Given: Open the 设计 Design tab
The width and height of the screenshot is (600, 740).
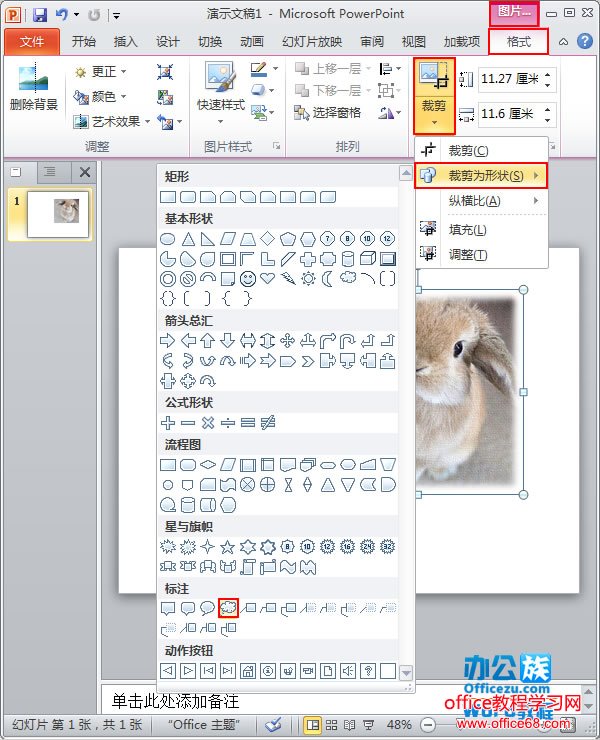Looking at the screenshot, I should [x=168, y=42].
